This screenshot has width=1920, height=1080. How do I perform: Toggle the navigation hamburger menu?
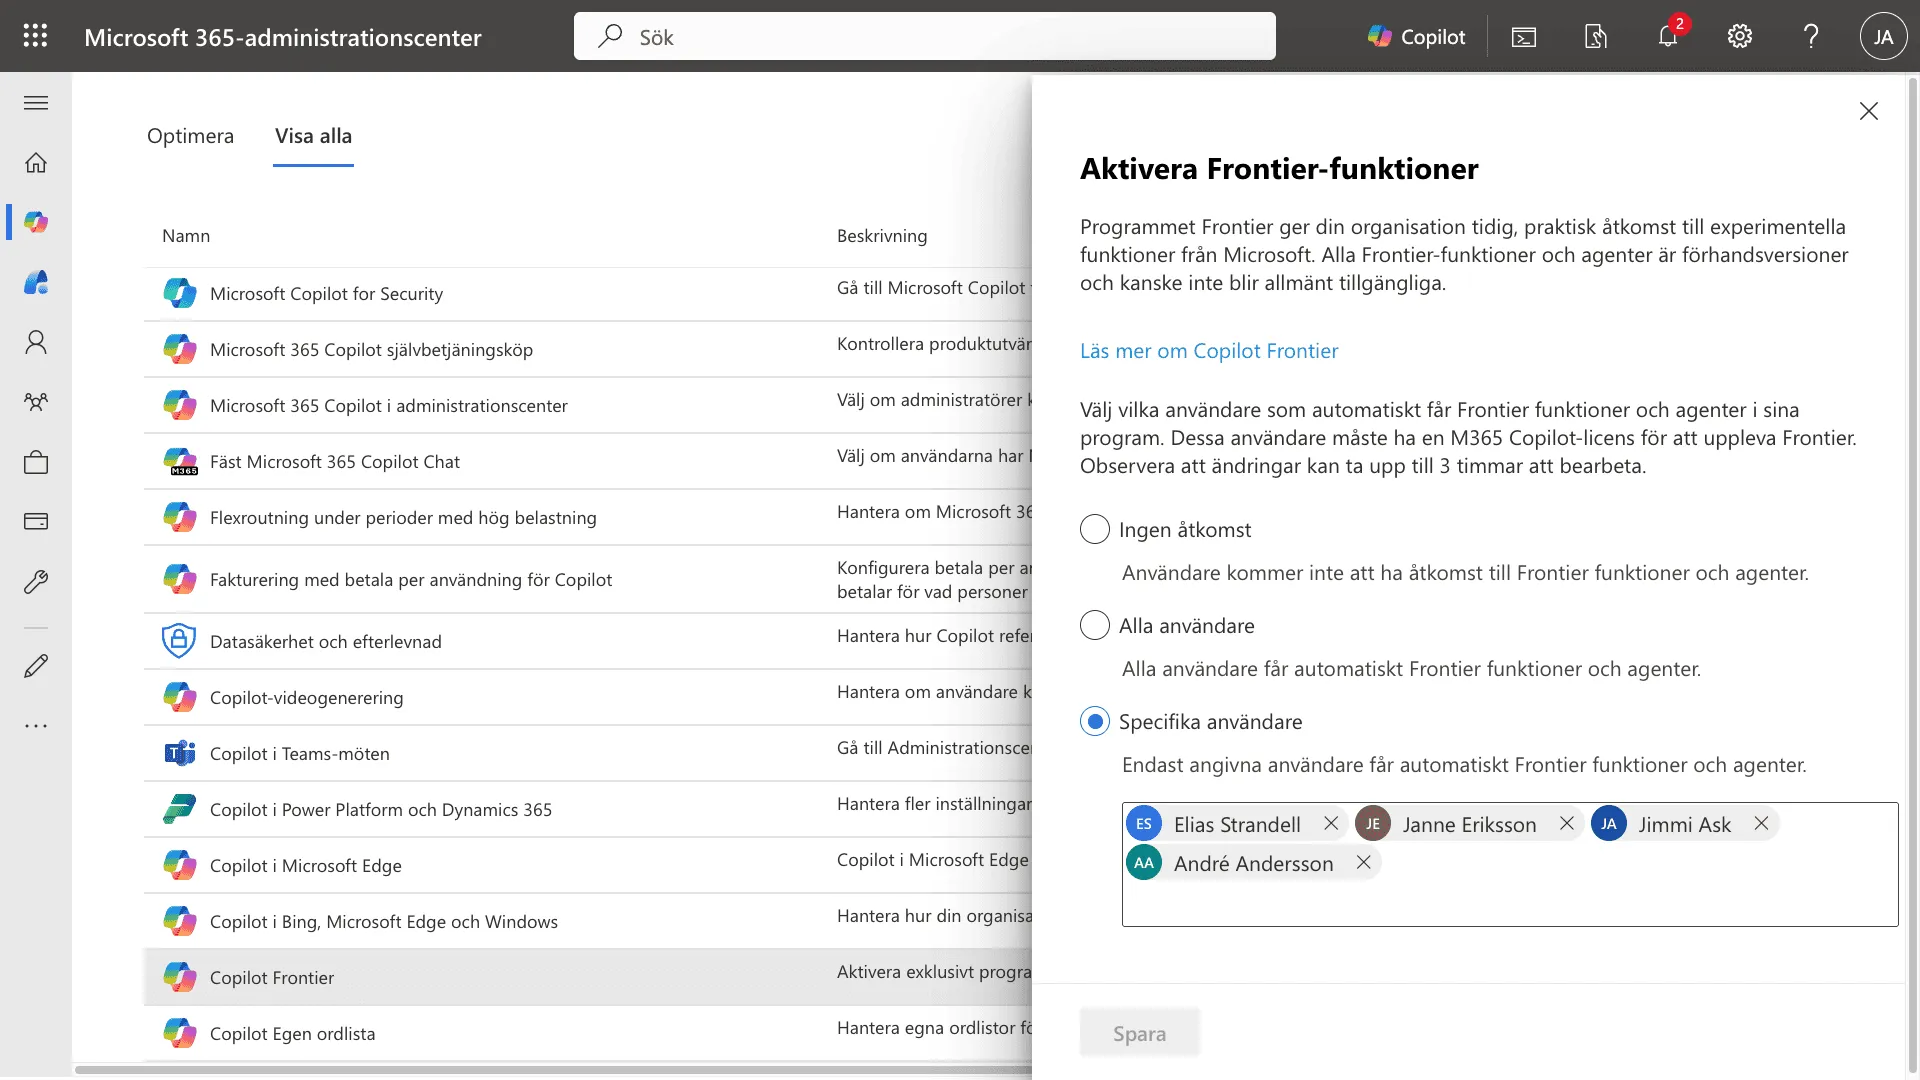pyautogui.click(x=36, y=103)
